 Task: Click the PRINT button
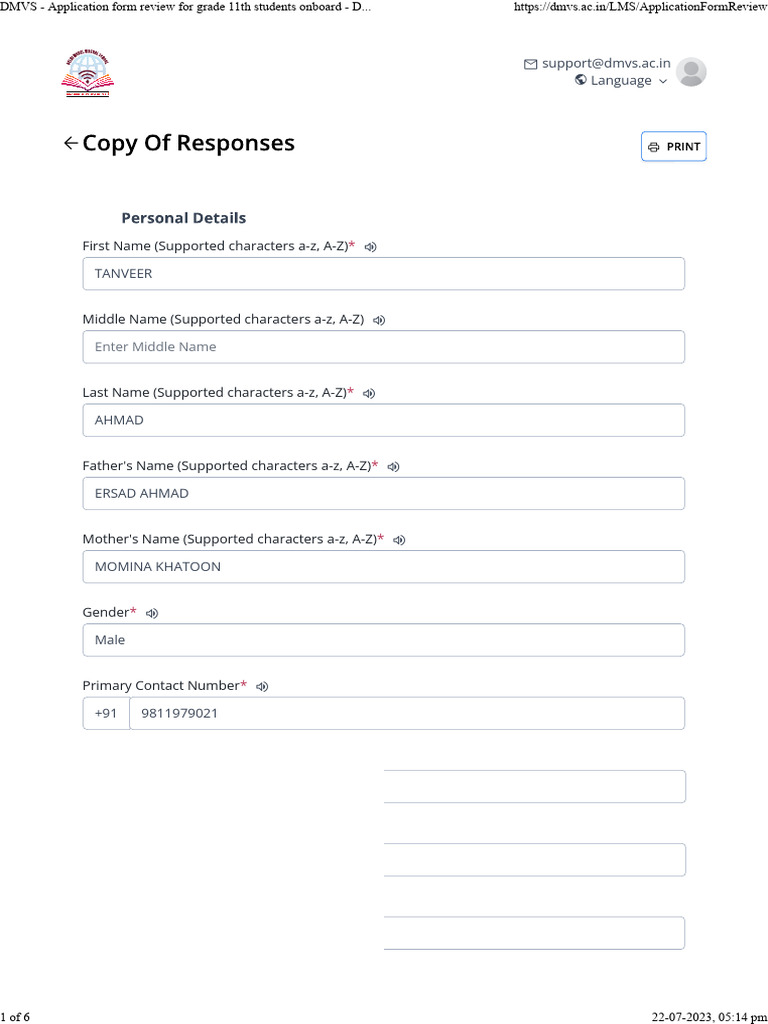coord(673,146)
